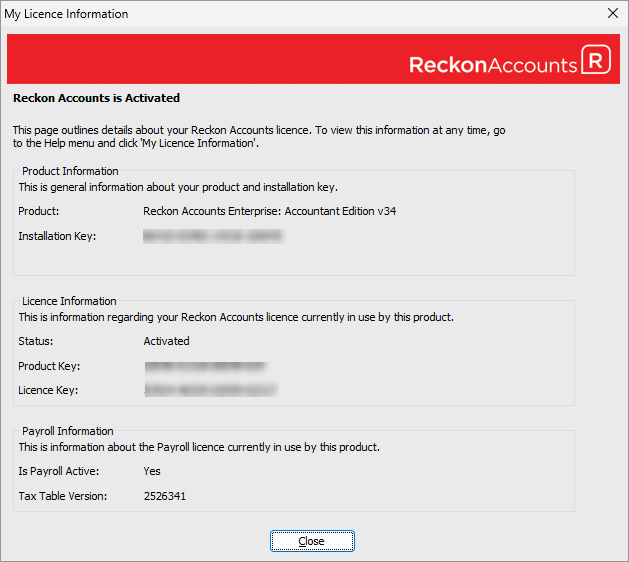Close the My Licence Information dialog via X
Viewport: 629px width, 562px height.
point(613,13)
